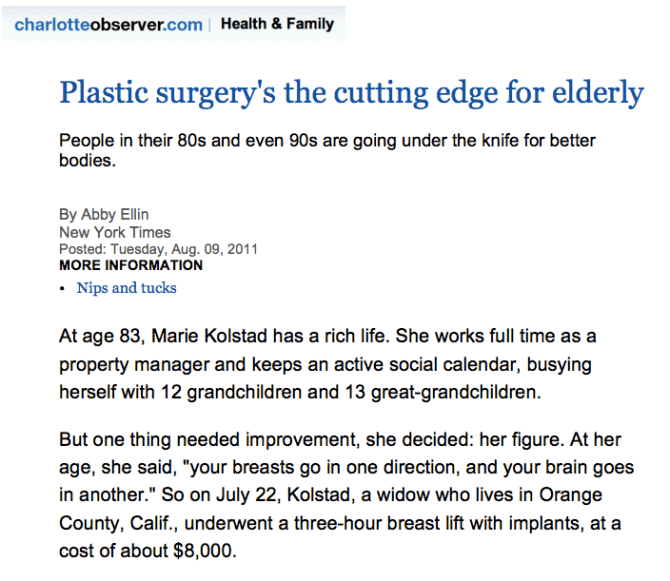Click the bullet before "Nips and tucks"
This screenshot has width=670, height=581.
62,289
